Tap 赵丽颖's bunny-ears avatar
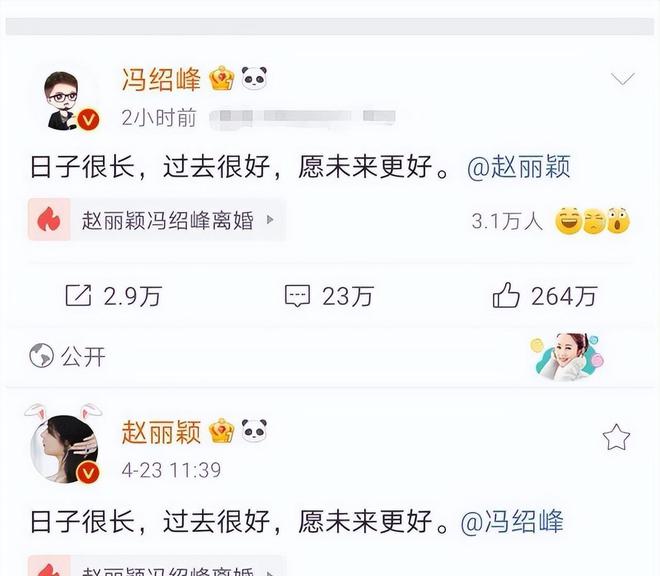660x576 pixels. (x=64, y=443)
